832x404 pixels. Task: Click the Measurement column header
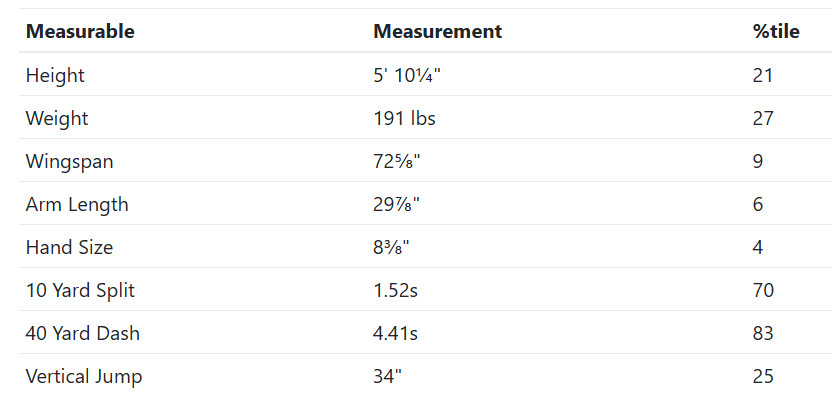[x=437, y=31]
